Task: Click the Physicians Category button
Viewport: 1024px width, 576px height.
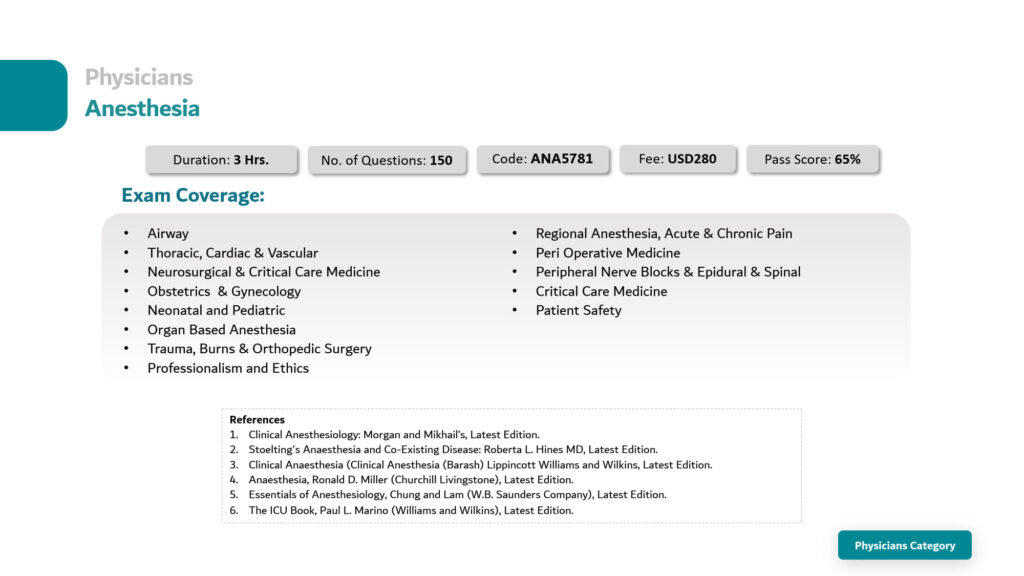Action: pyautogui.click(x=904, y=545)
